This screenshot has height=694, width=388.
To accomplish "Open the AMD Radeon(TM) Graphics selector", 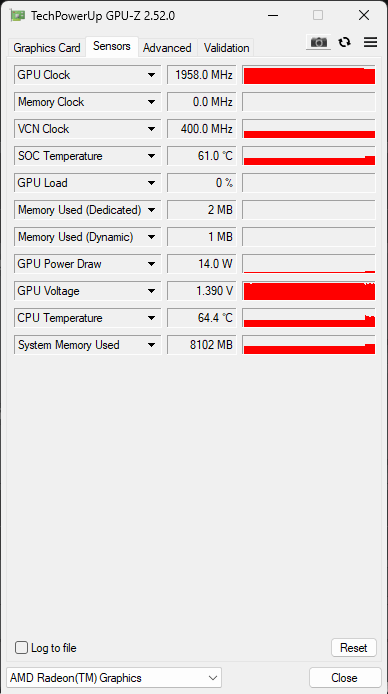I will (x=114, y=678).
